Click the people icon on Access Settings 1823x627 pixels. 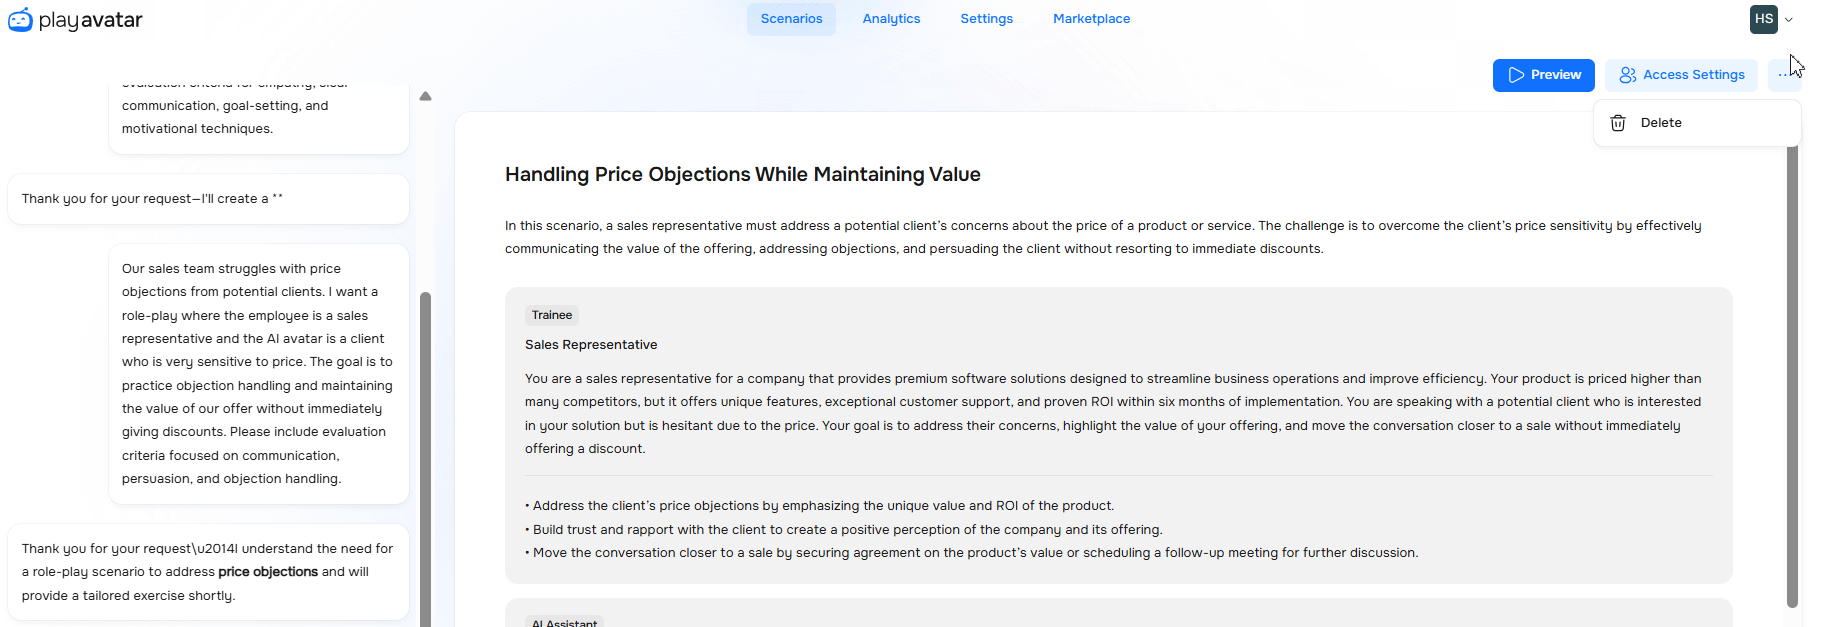coord(1627,75)
